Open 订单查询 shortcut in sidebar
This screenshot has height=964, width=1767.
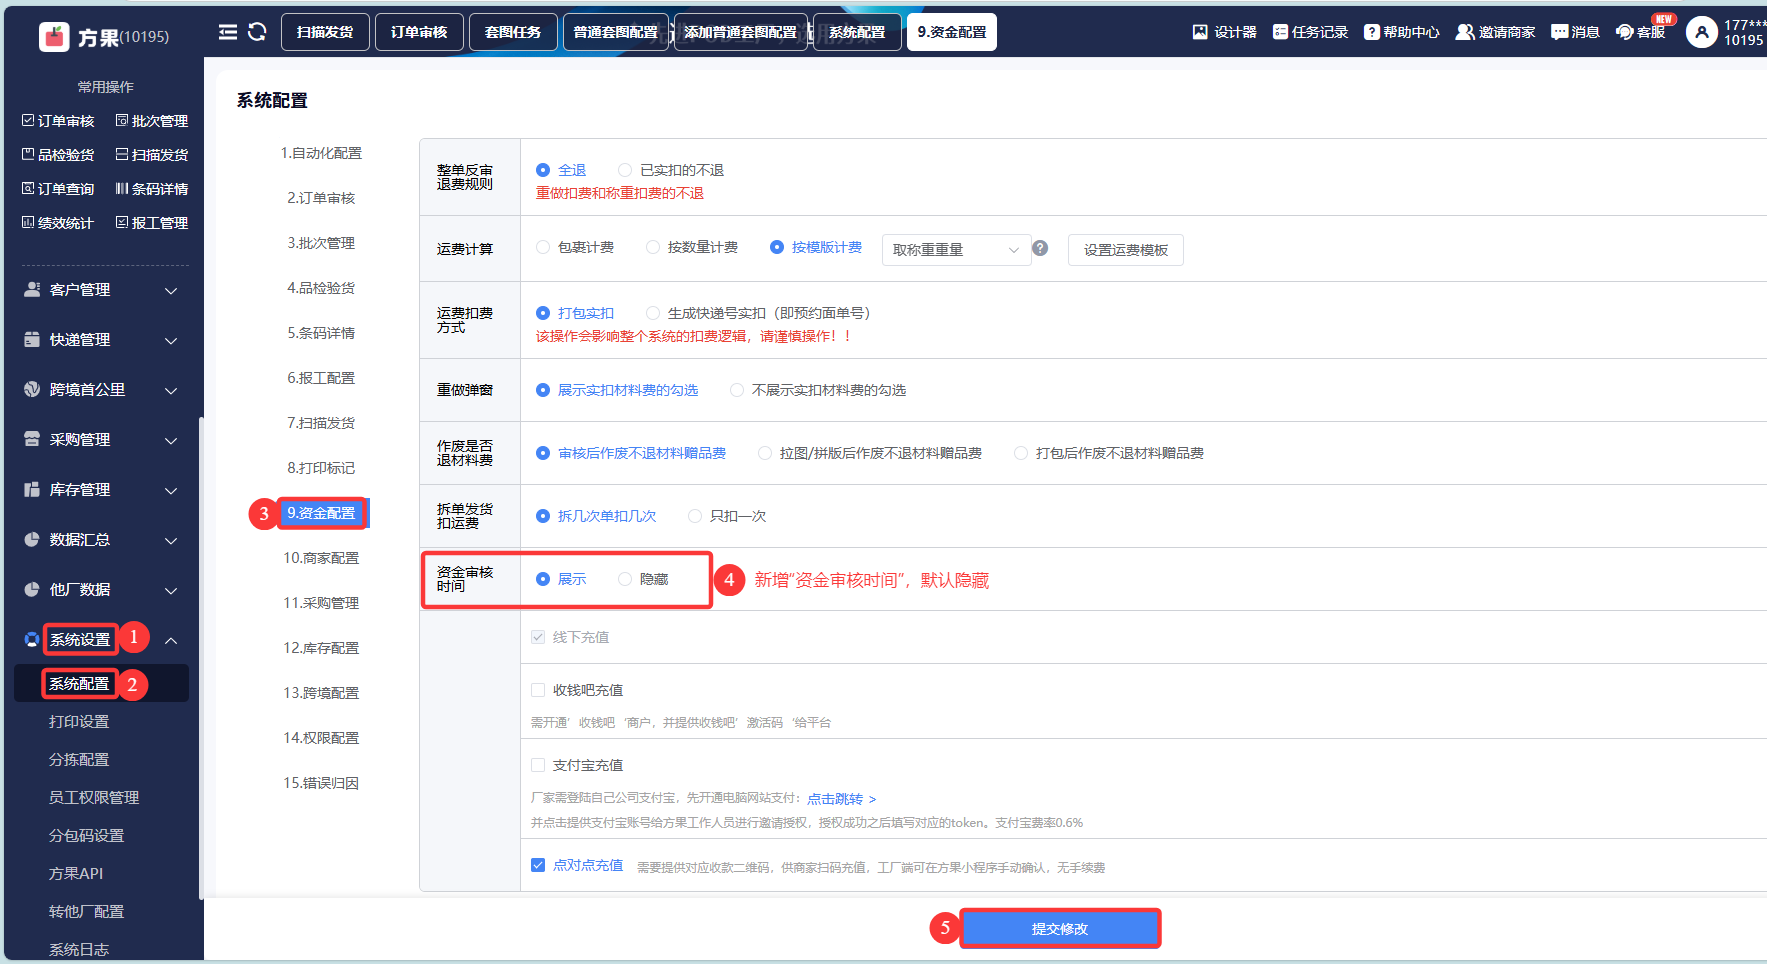58,189
